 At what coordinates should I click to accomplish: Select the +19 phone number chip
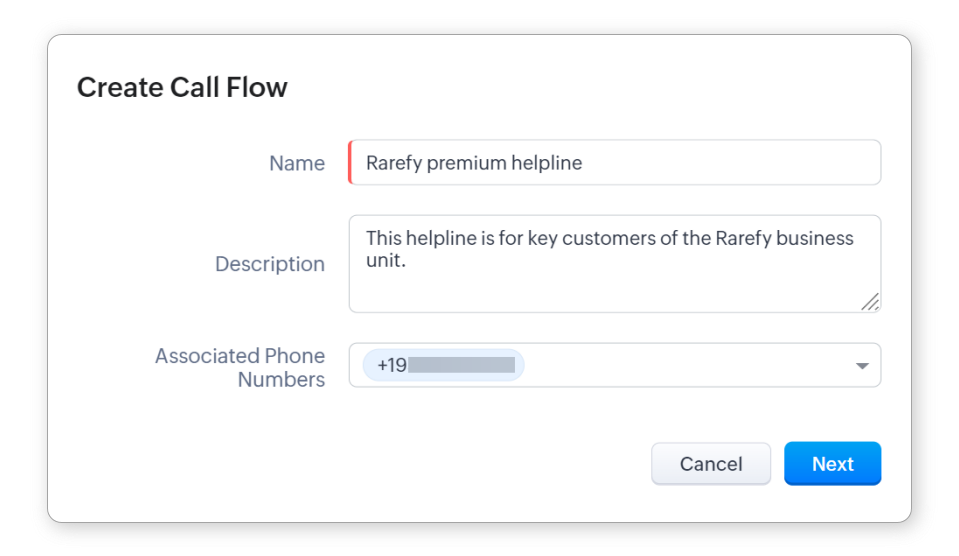point(391,366)
